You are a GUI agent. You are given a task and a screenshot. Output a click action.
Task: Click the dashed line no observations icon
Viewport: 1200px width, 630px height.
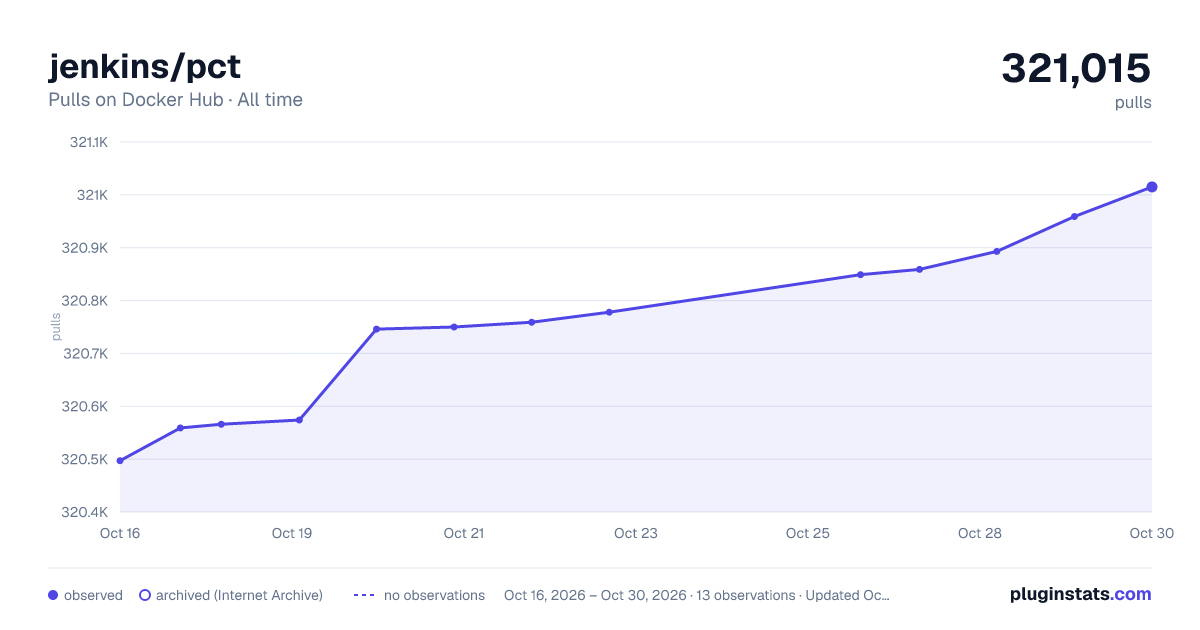364,595
